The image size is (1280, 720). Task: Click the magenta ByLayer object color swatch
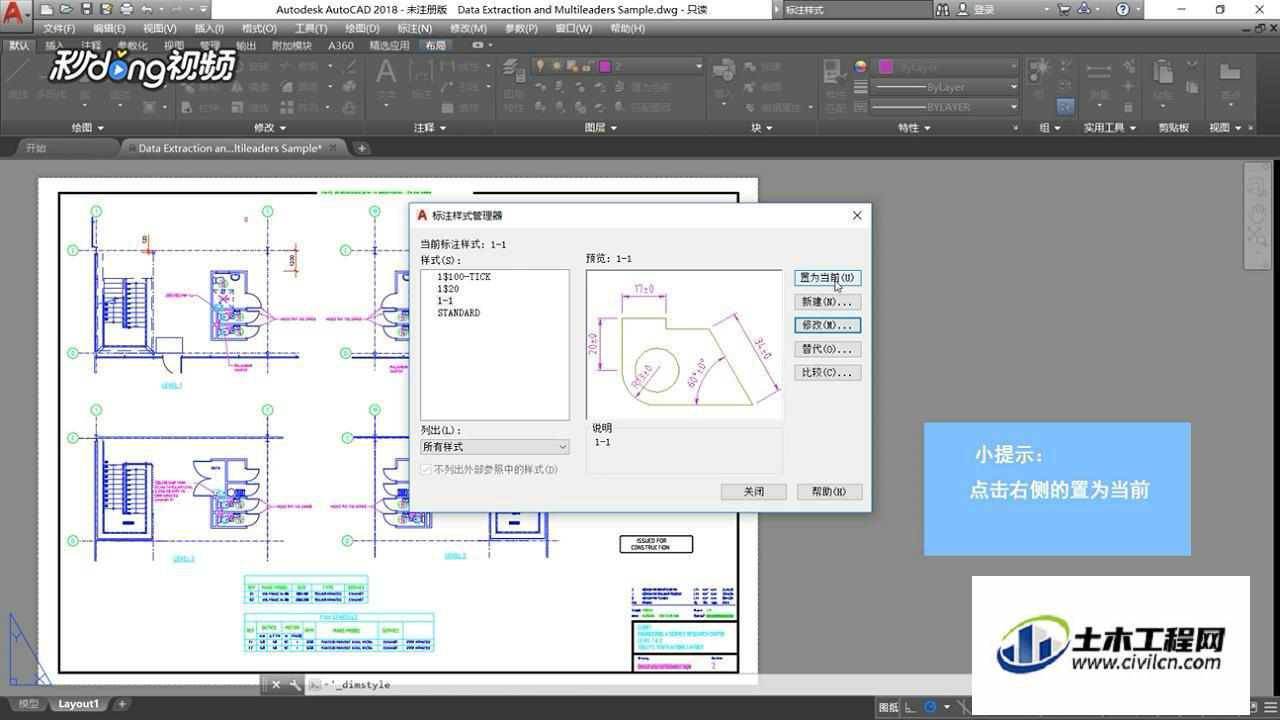click(885, 66)
